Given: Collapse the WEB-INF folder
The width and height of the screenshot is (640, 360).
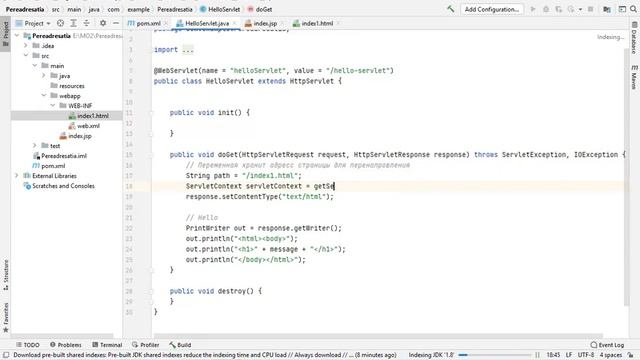Looking at the screenshot, I should click(x=53, y=106).
